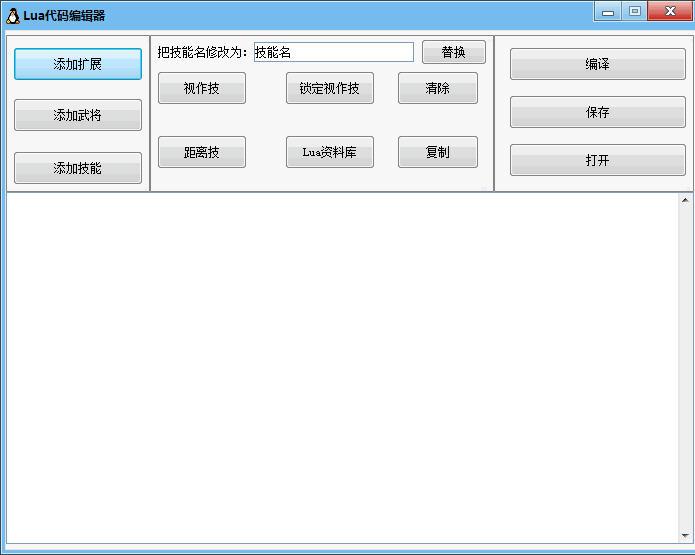Viewport: 695px width, 555px height.
Task: Open the Lua资料库 reference
Action: pos(329,152)
